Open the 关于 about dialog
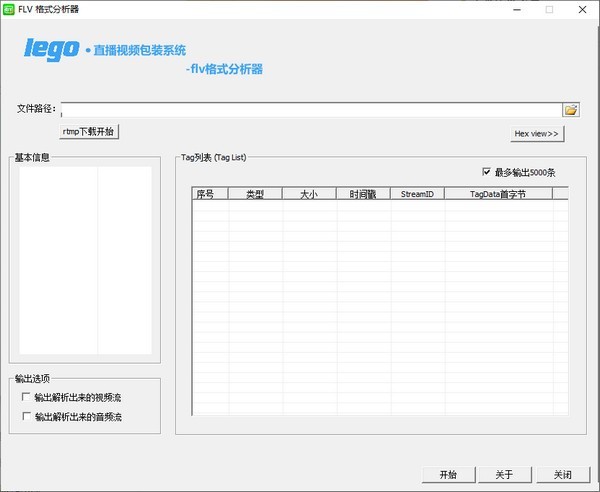Image resolution: width=600 pixels, height=492 pixels. pos(505,475)
